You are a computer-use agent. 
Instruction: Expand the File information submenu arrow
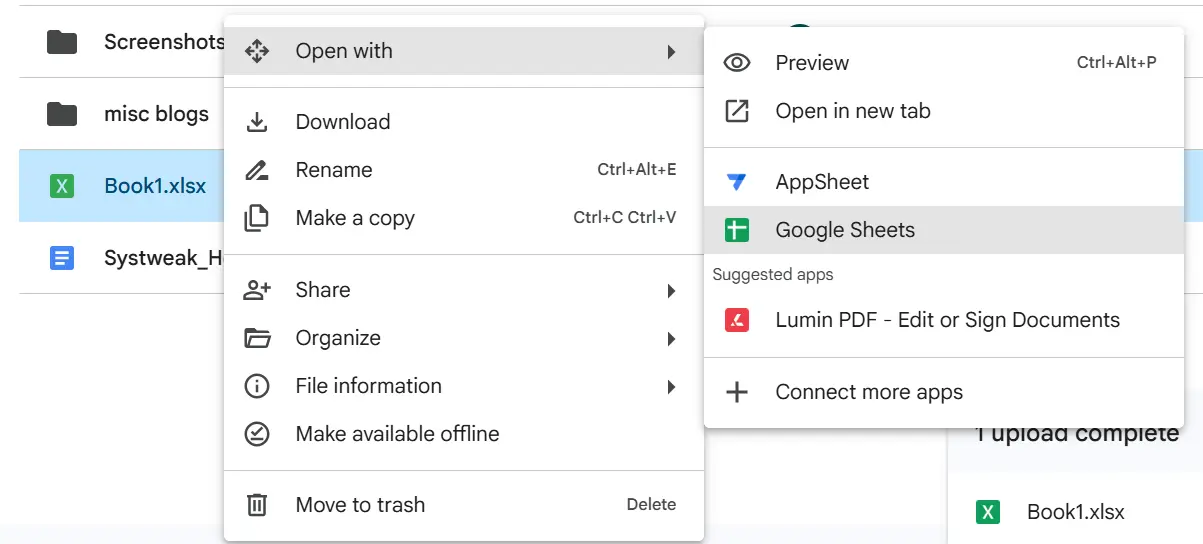tap(671, 387)
